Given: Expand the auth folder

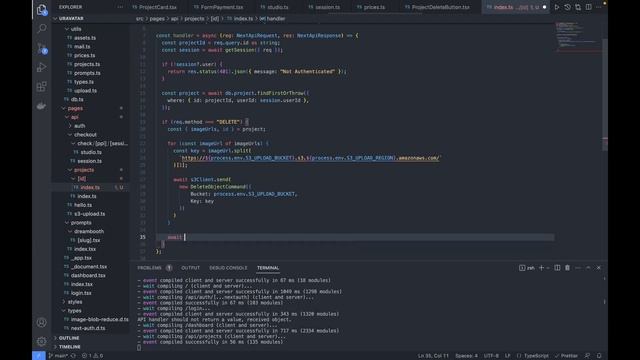Looking at the screenshot, I should 80,126.
